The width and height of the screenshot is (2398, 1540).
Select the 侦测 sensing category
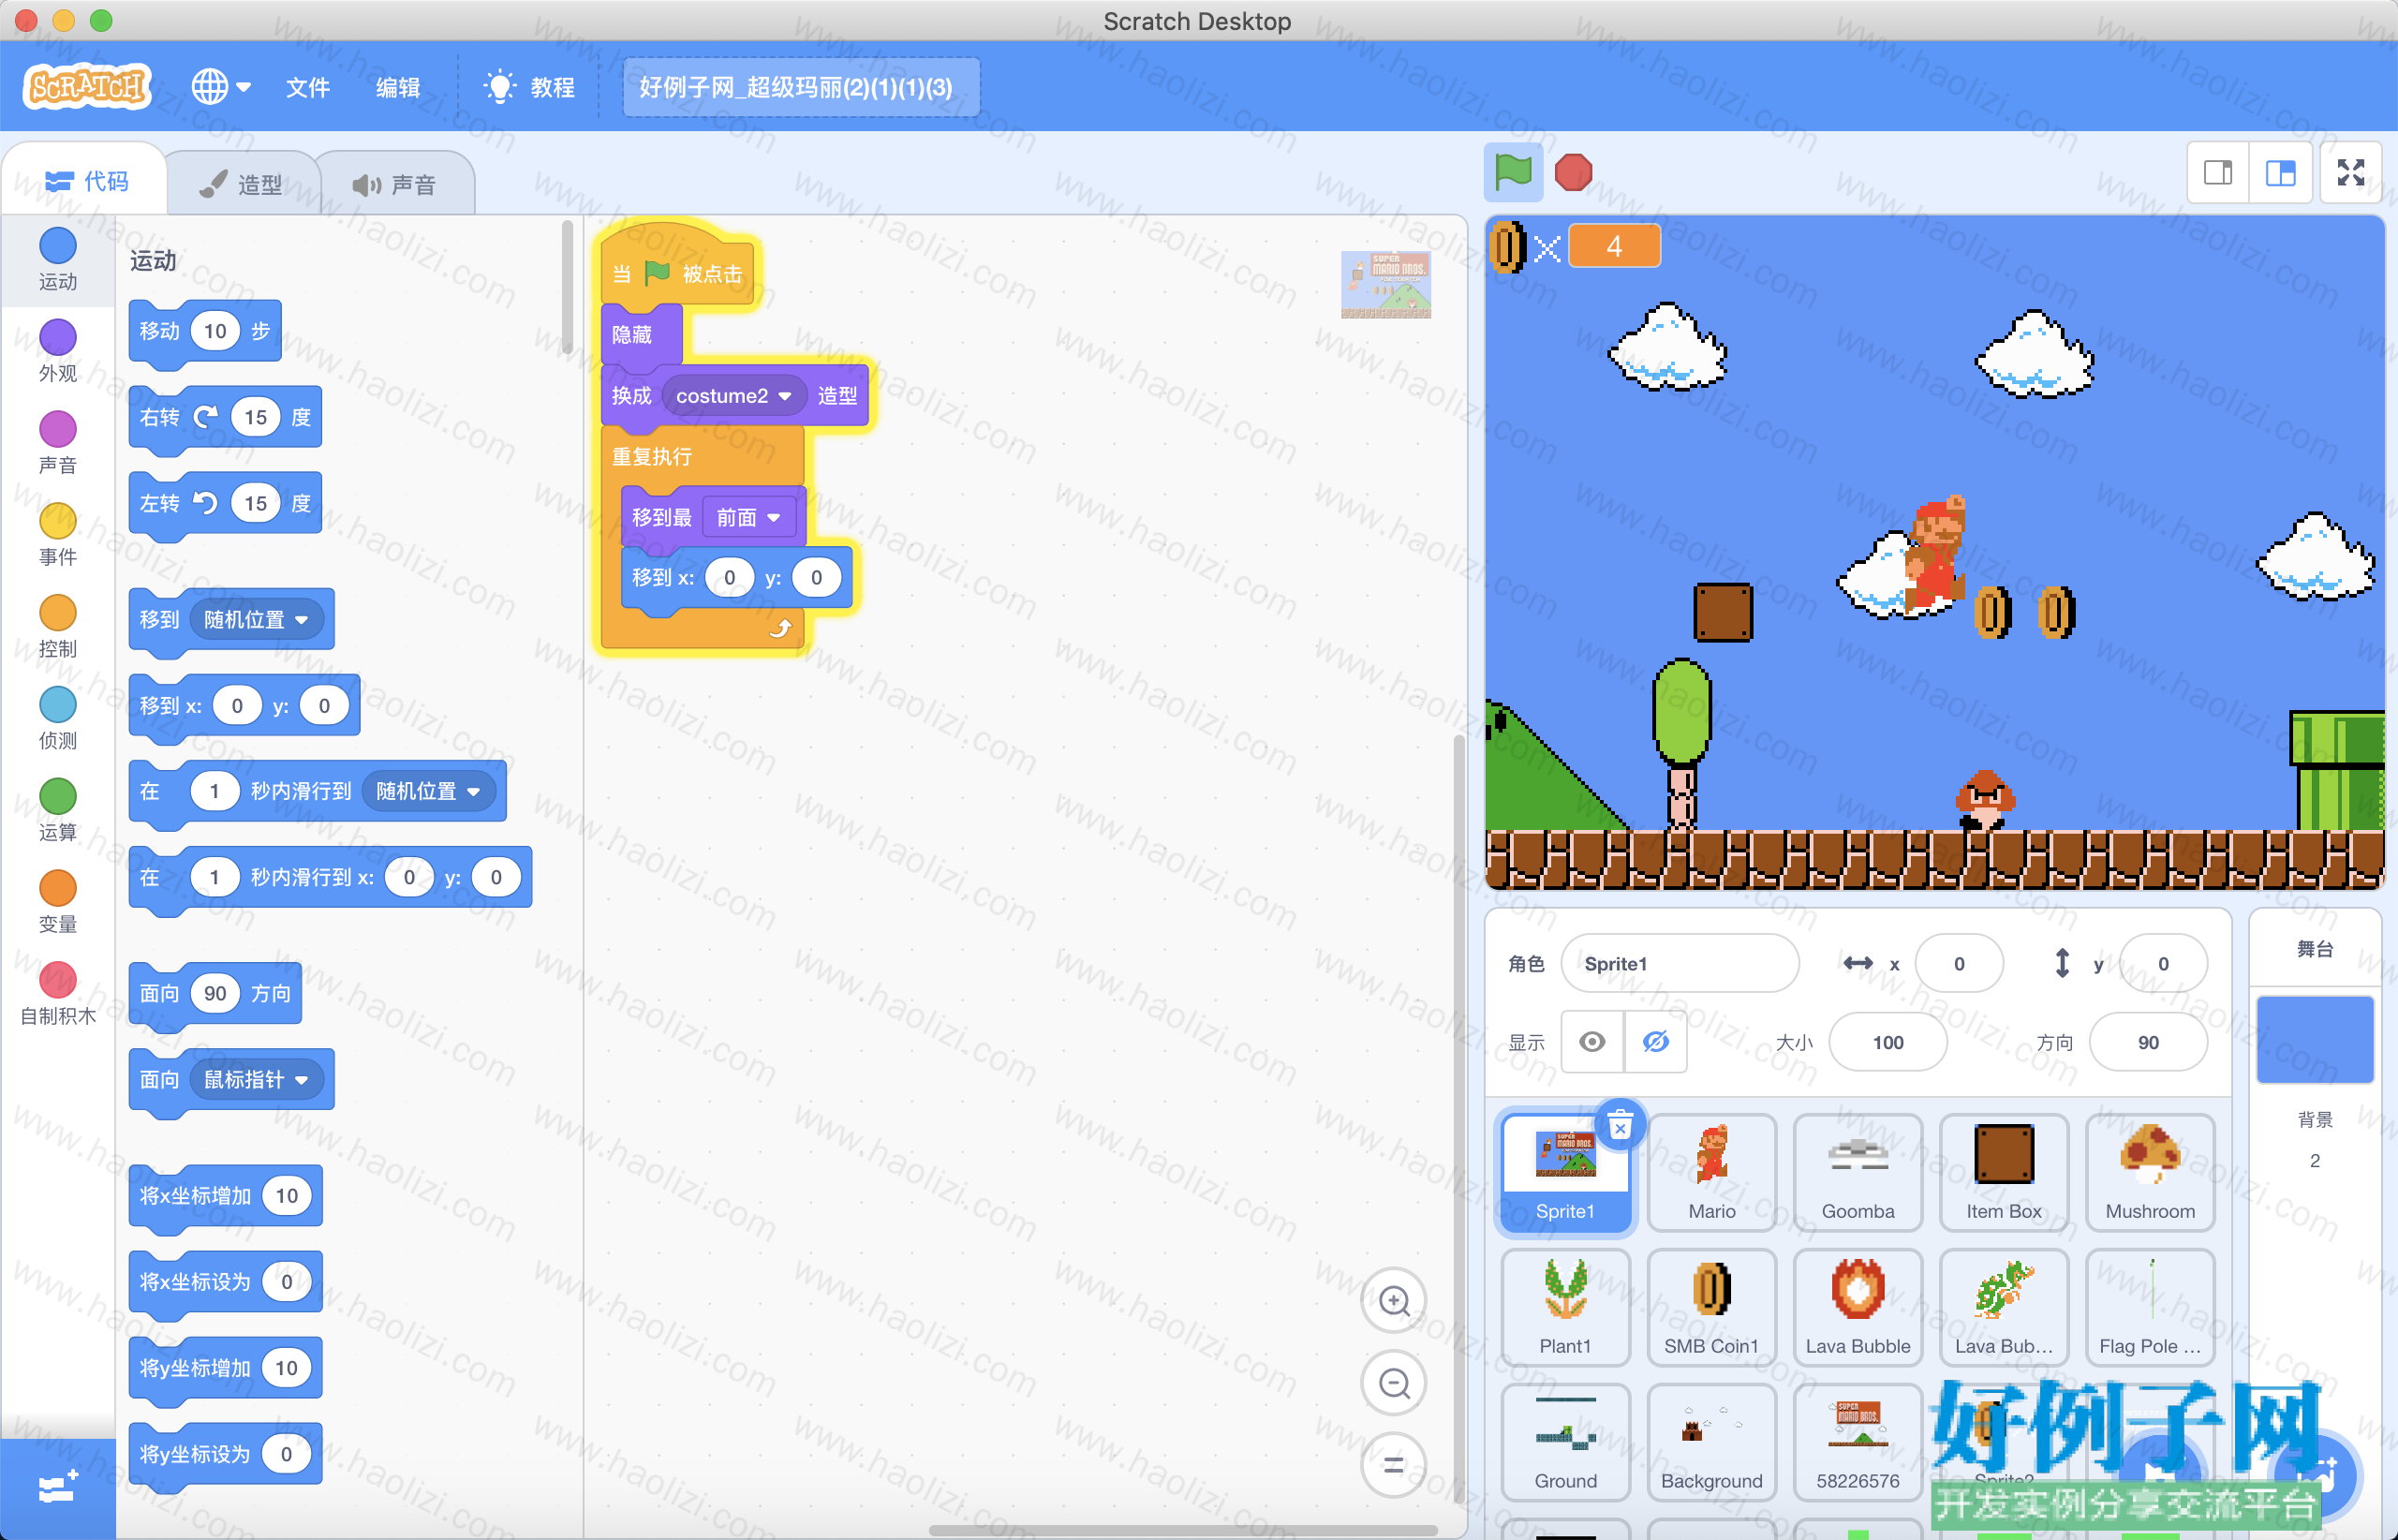pos(57,719)
